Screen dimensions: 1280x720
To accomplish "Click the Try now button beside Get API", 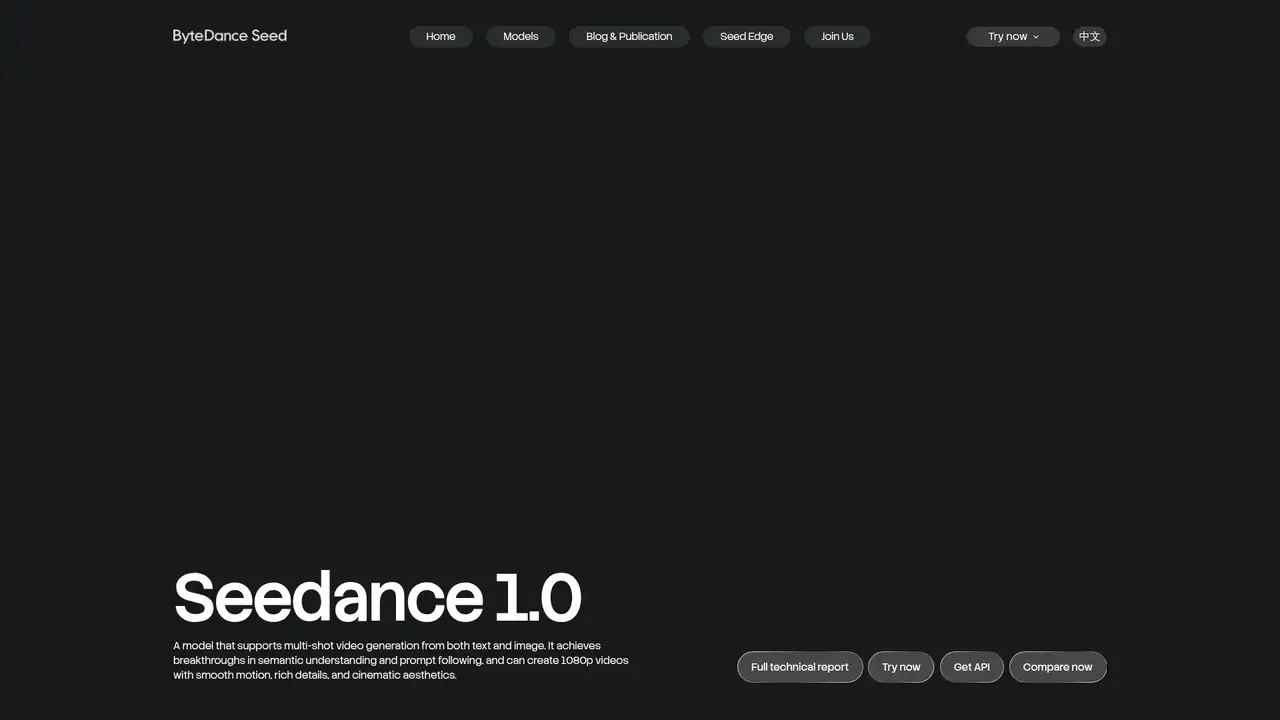I will point(901,667).
